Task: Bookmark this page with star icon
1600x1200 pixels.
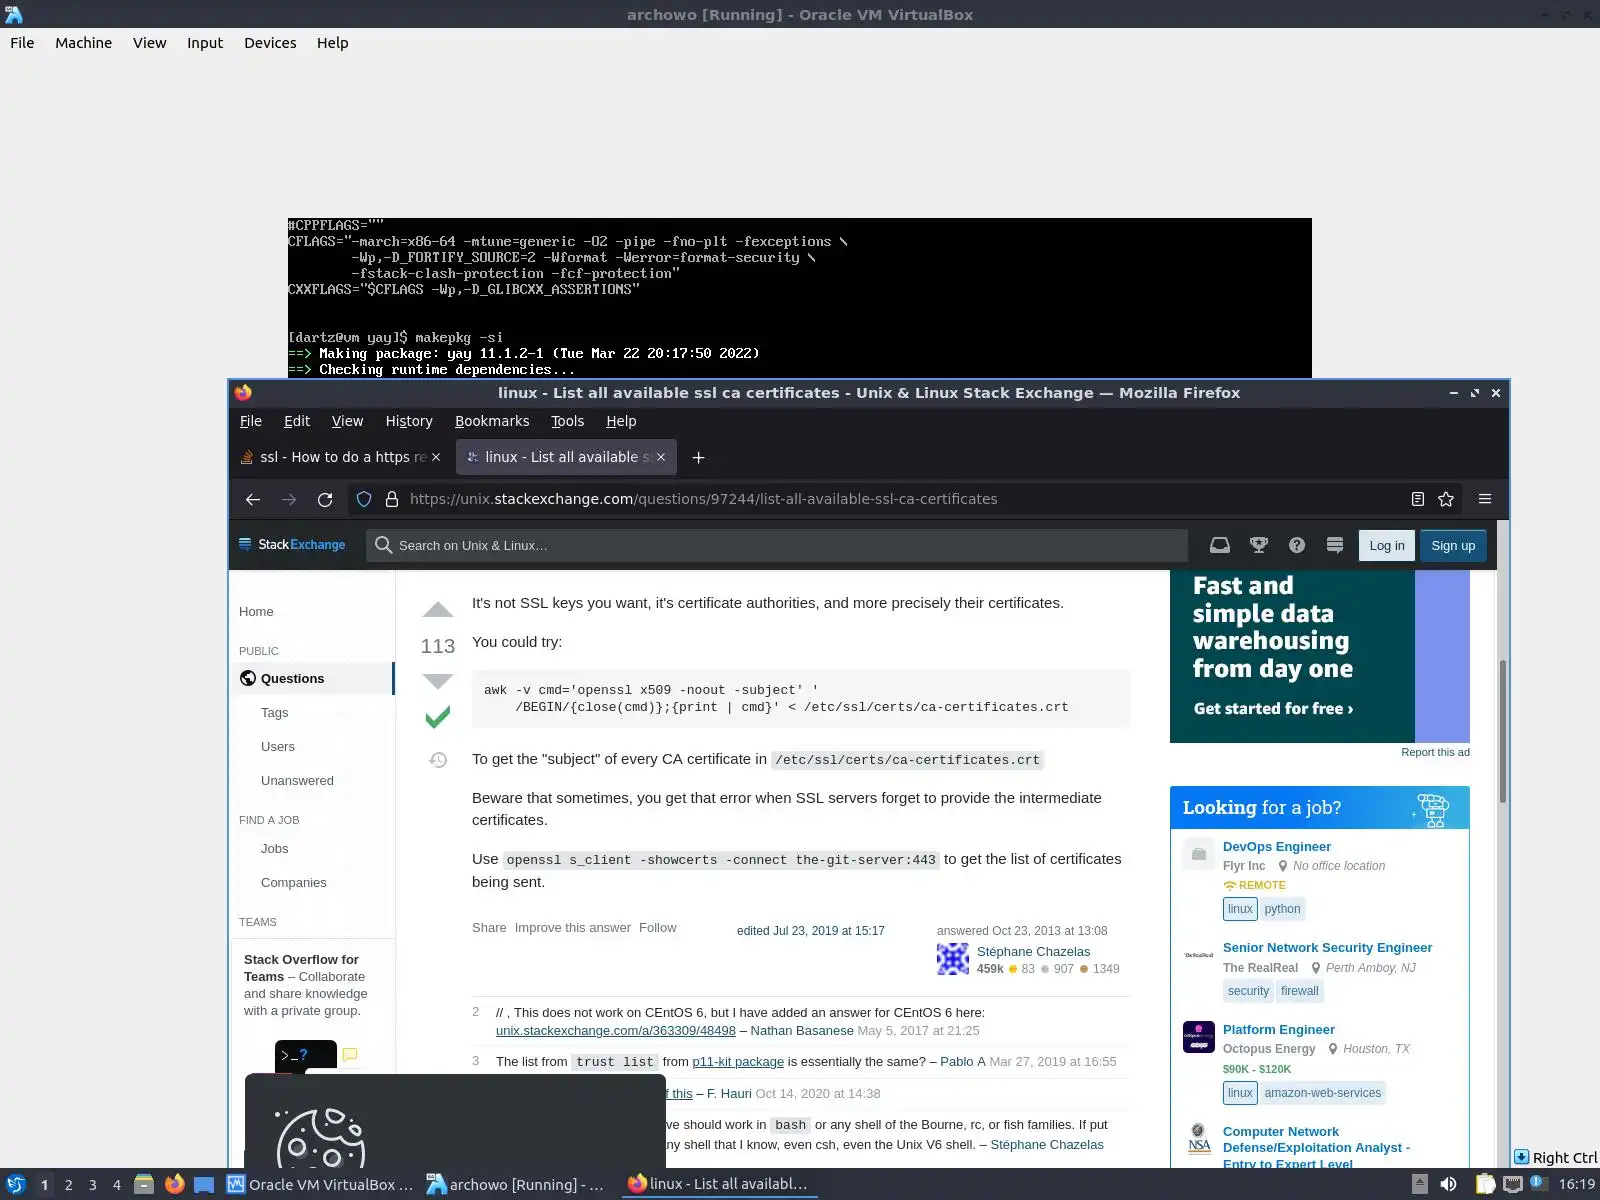Action: [1446, 499]
